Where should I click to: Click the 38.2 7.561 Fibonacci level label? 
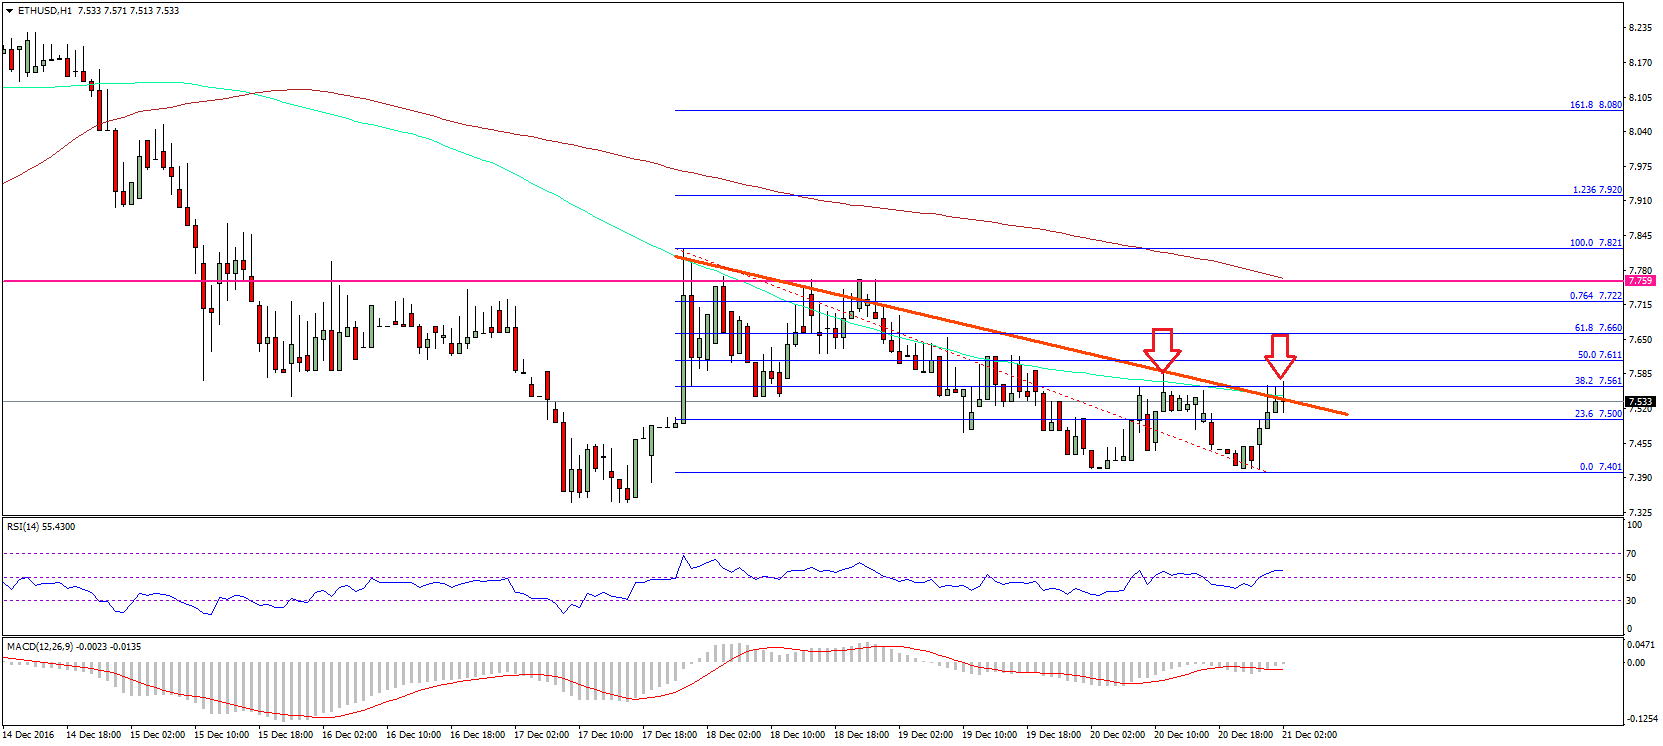(x=1598, y=380)
